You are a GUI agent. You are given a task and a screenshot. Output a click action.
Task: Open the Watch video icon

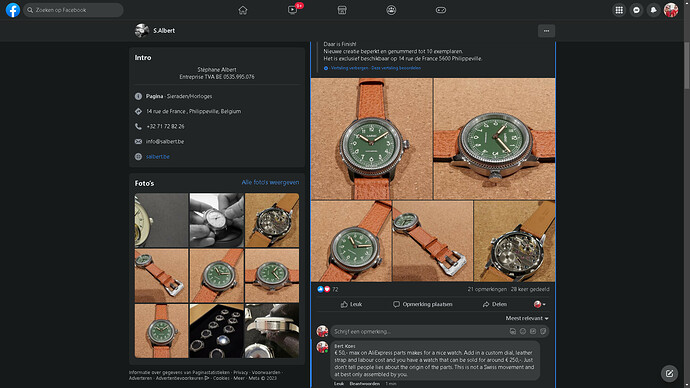(x=293, y=10)
